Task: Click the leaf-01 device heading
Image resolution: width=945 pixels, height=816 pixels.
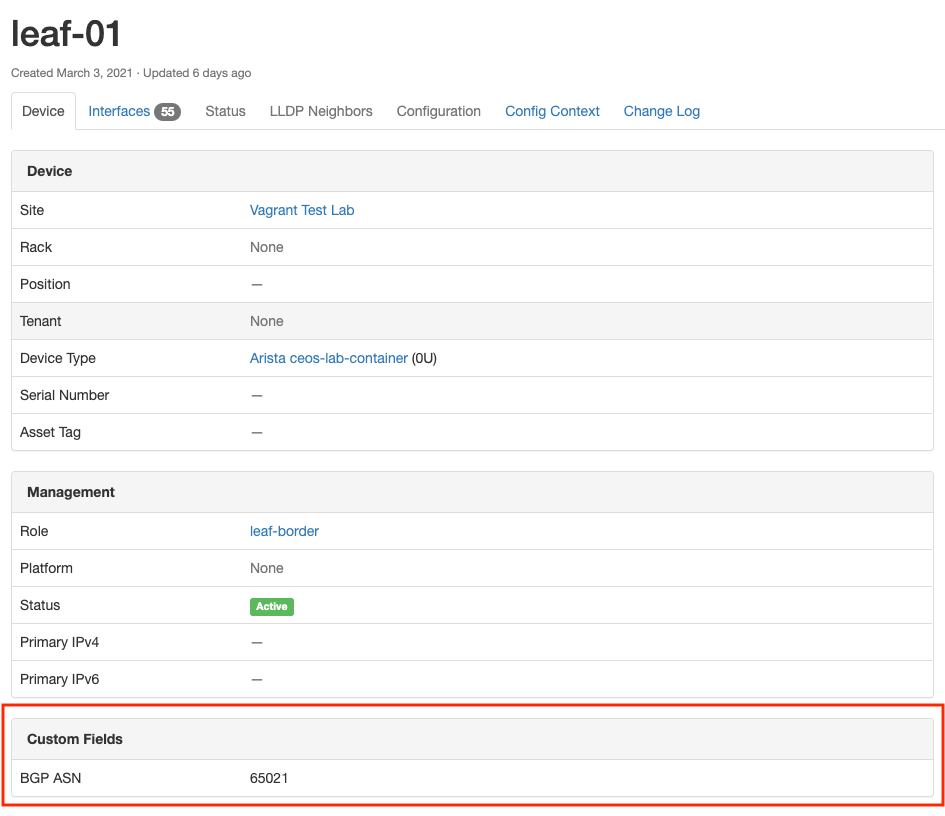Action: (65, 33)
